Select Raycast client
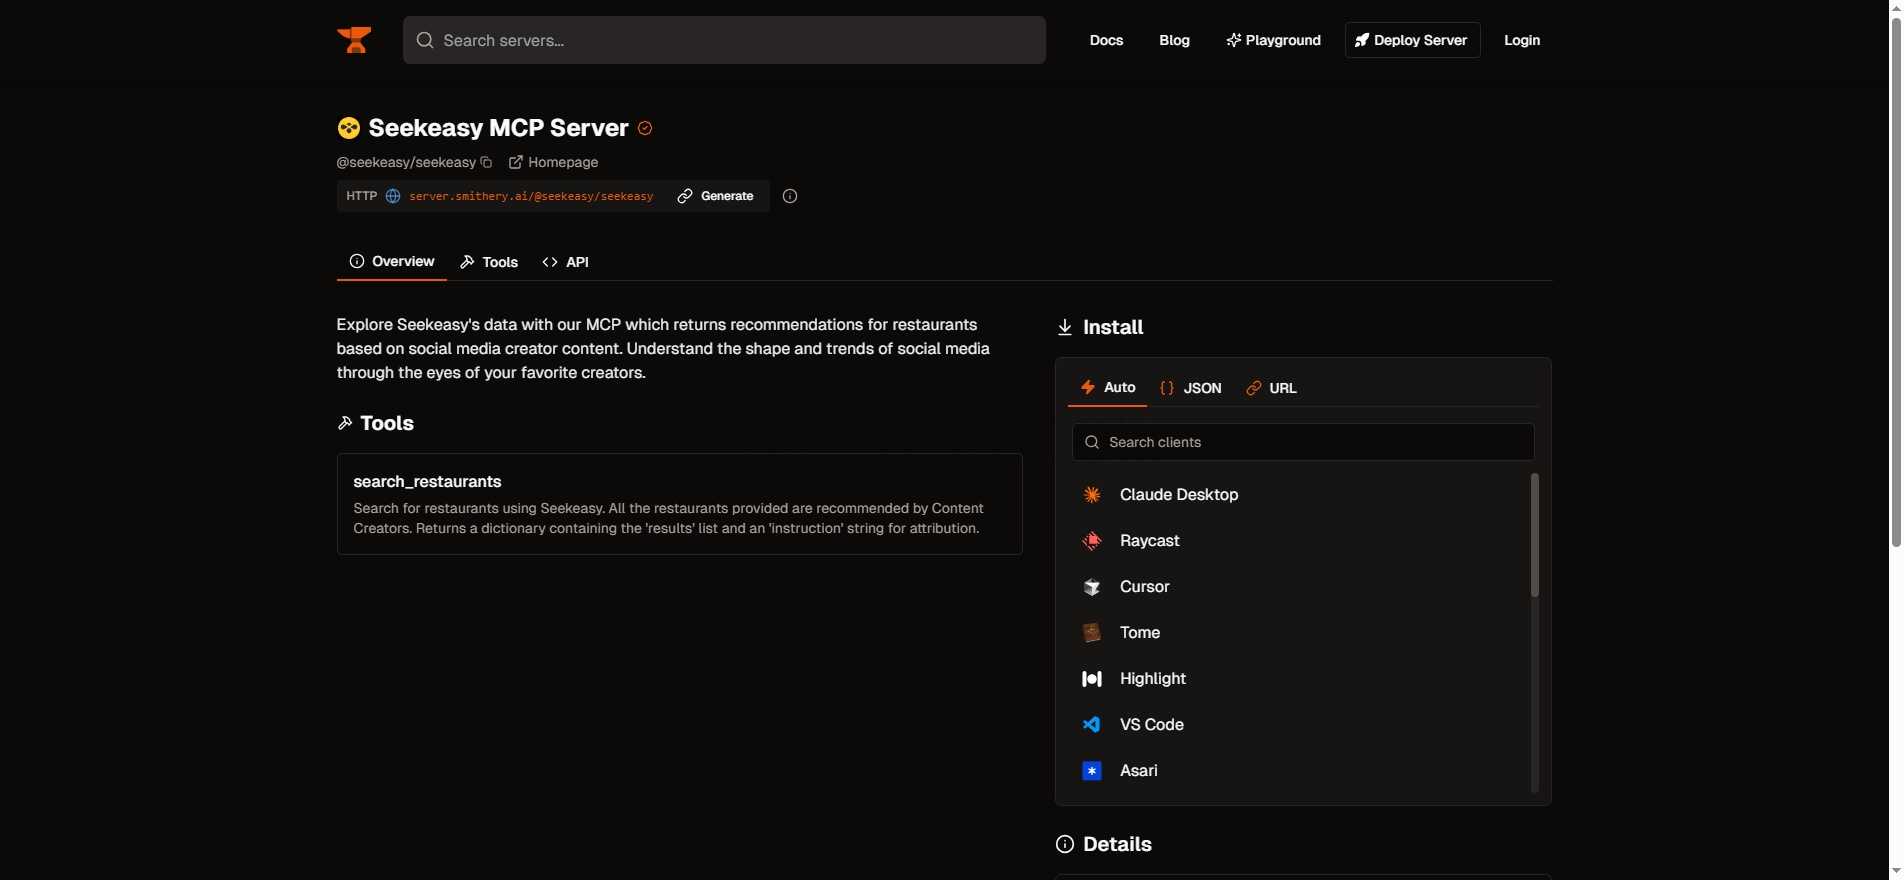The image size is (1904, 880). coord(1300,541)
